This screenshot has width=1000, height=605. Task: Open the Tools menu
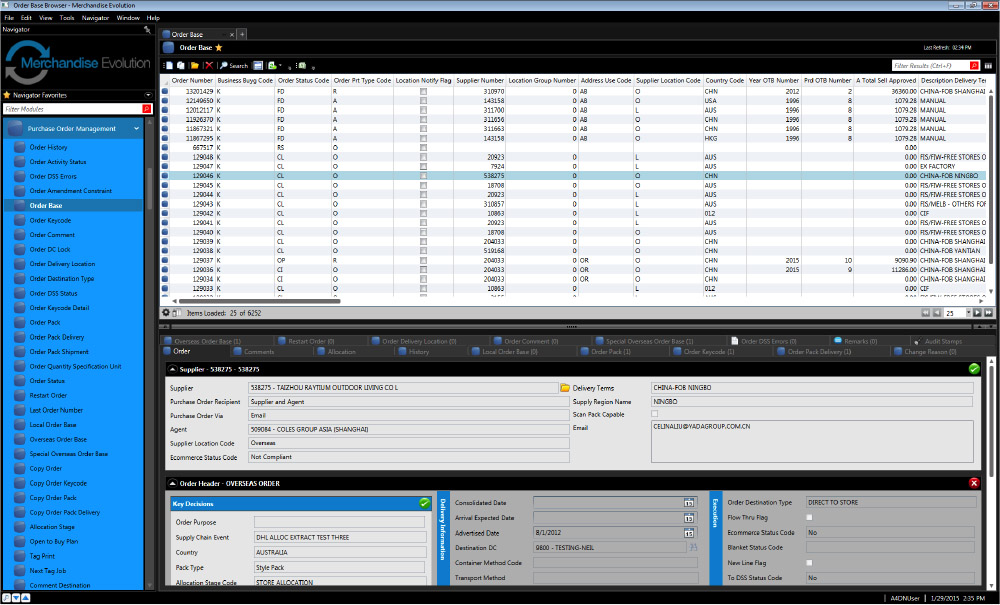pyautogui.click(x=67, y=18)
